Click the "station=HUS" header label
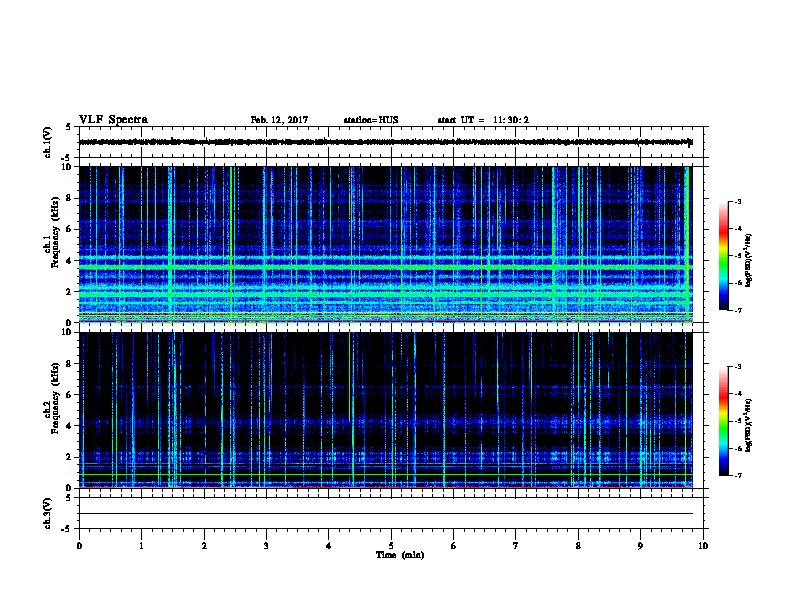792x612 pixels. tap(371, 120)
